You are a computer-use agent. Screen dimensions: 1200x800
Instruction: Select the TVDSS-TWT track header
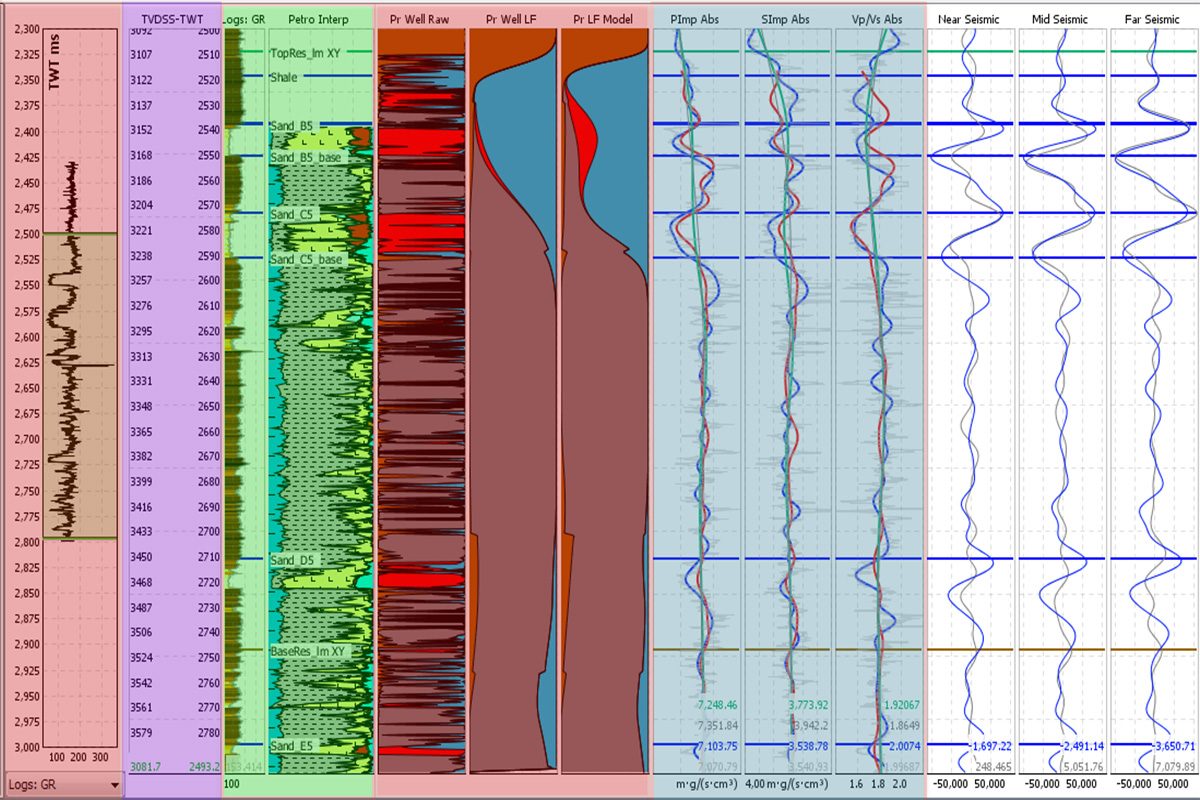174,19
